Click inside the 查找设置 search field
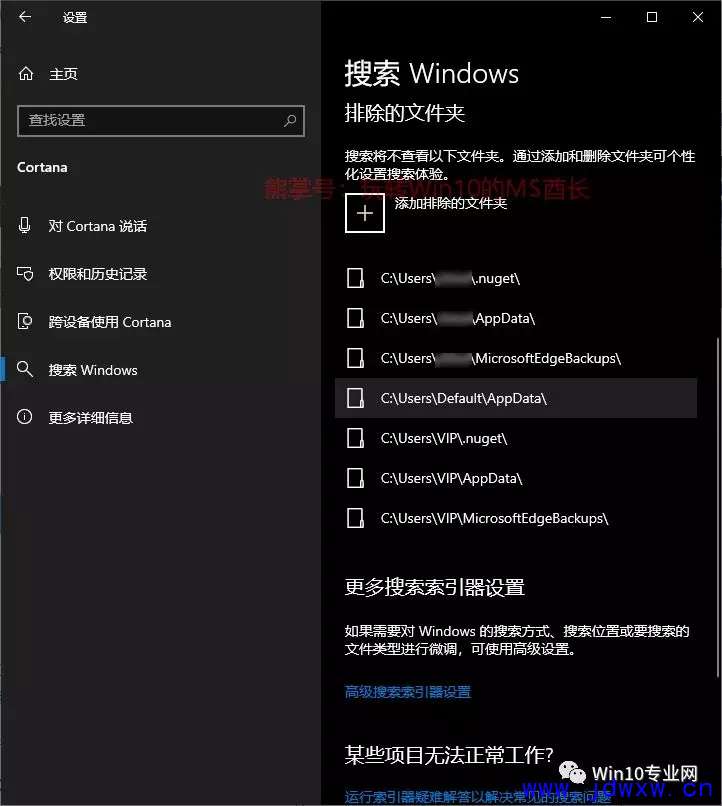722x806 pixels. [161, 121]
